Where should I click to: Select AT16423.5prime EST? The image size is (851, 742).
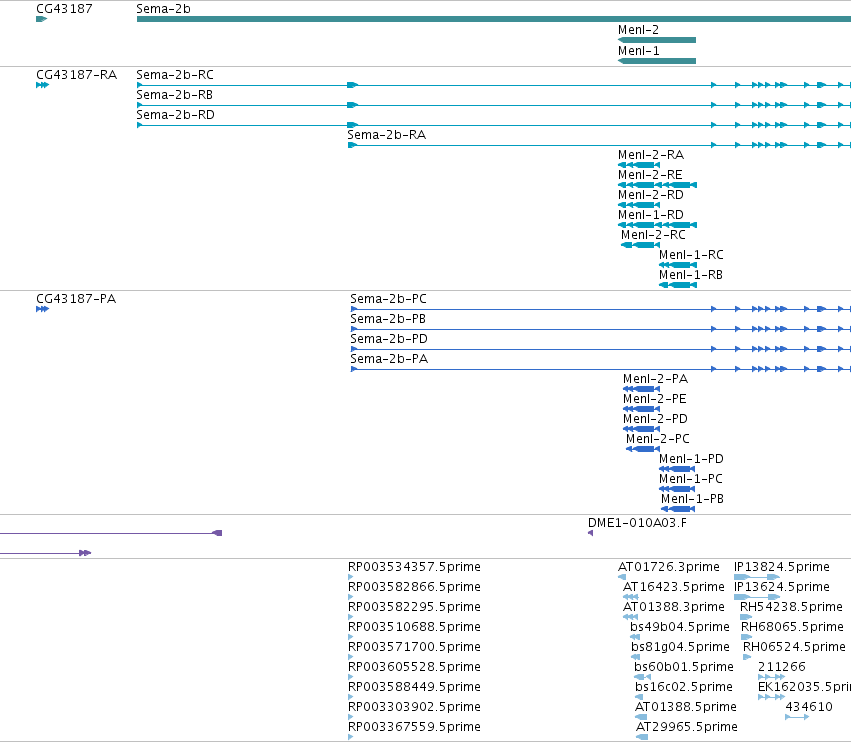pyautogui.click(x=631, y=597)
